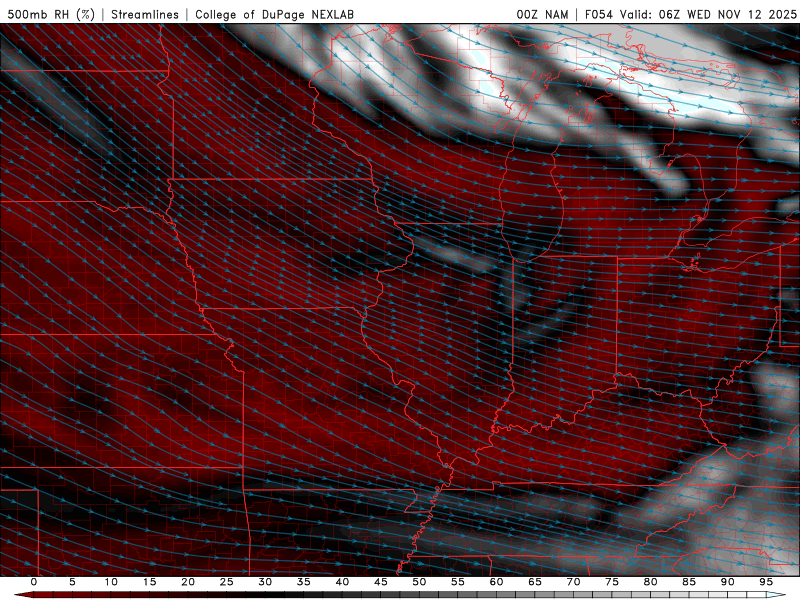Click the 'Streamlines' label in the header
This screenshot has height=600, width=800.
(x=145, y=14)
